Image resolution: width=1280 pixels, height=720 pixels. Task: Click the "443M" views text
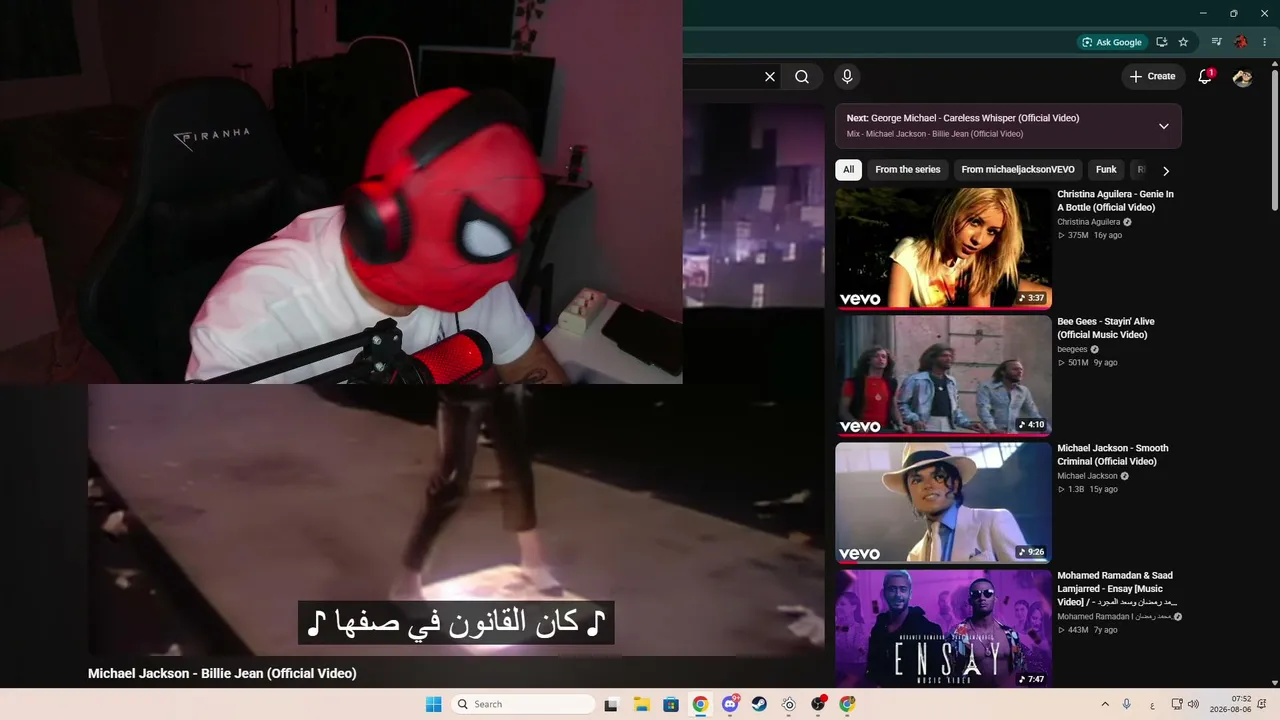(1078, 630)
